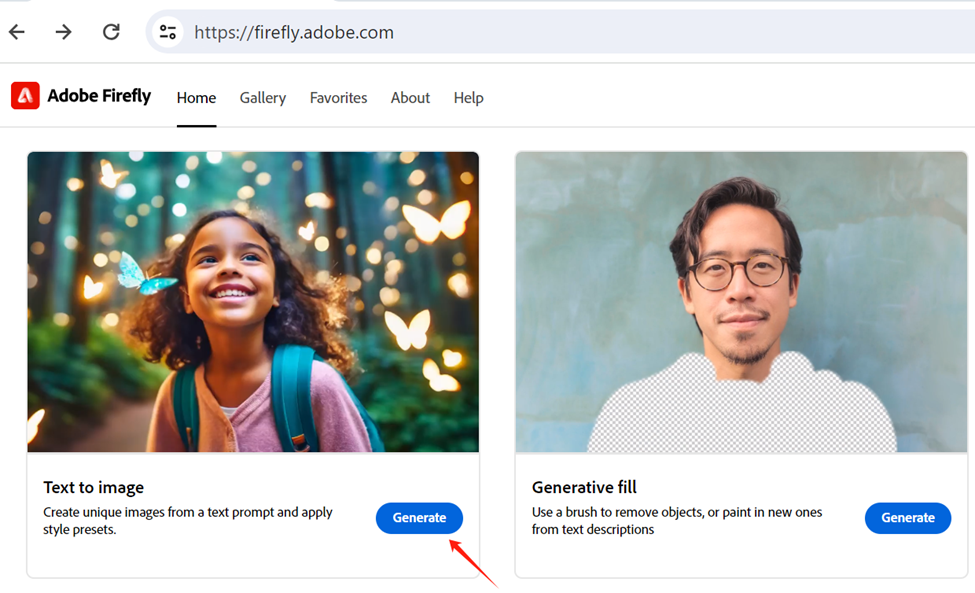Screen dimensions: 975x593
Task: Open the Help menu item
Action: (468, 97)
